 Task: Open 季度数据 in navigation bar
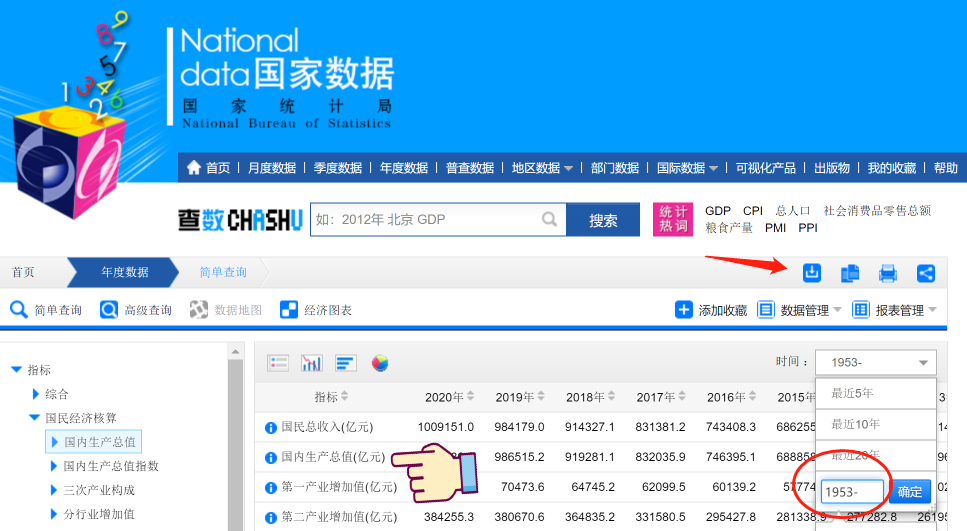338,168
